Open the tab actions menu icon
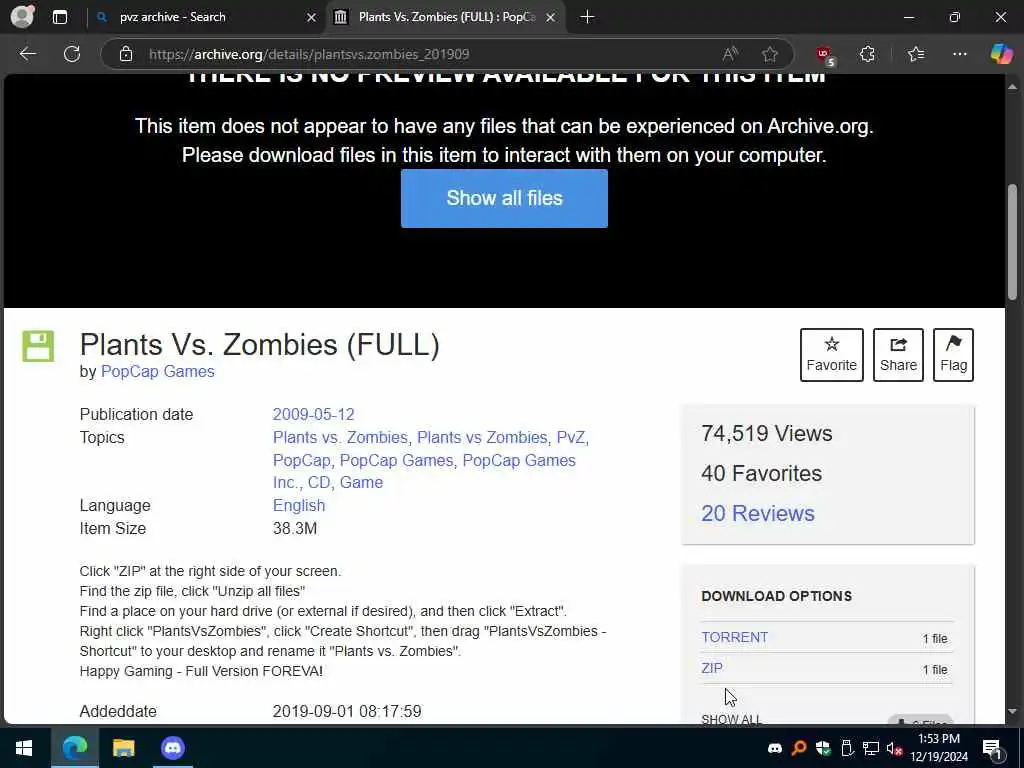 tap(59, 17)
